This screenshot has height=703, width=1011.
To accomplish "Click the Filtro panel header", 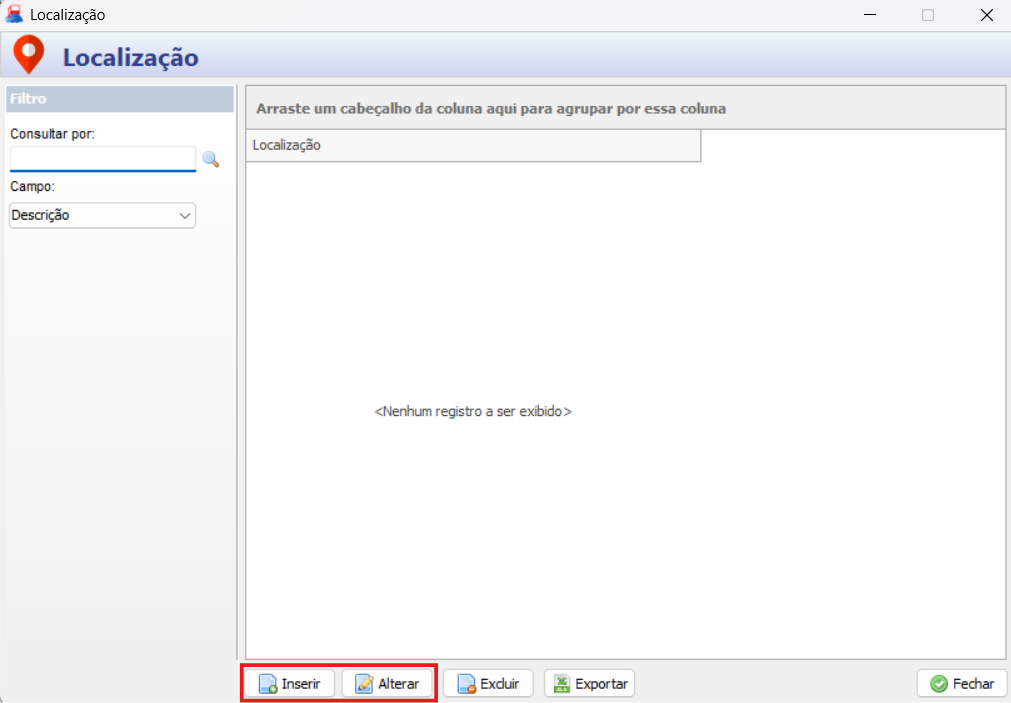I will [119, 99].
